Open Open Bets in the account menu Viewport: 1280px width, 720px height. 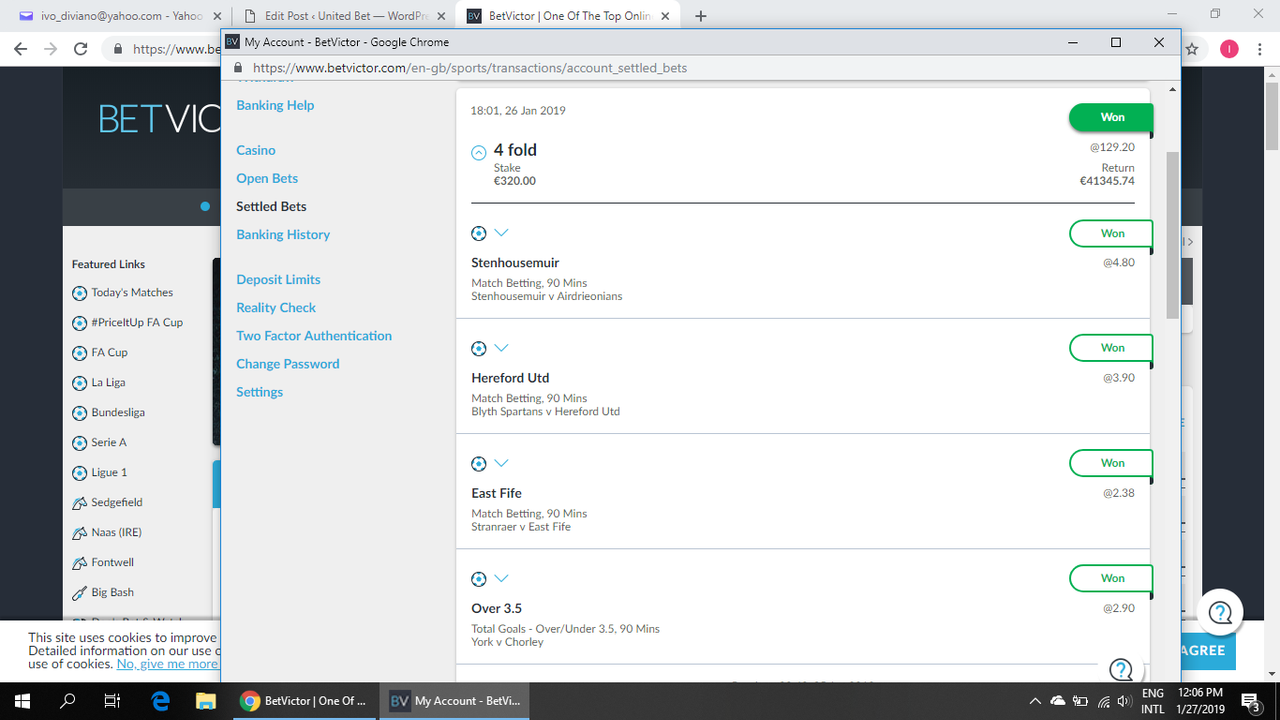[267, 178]
